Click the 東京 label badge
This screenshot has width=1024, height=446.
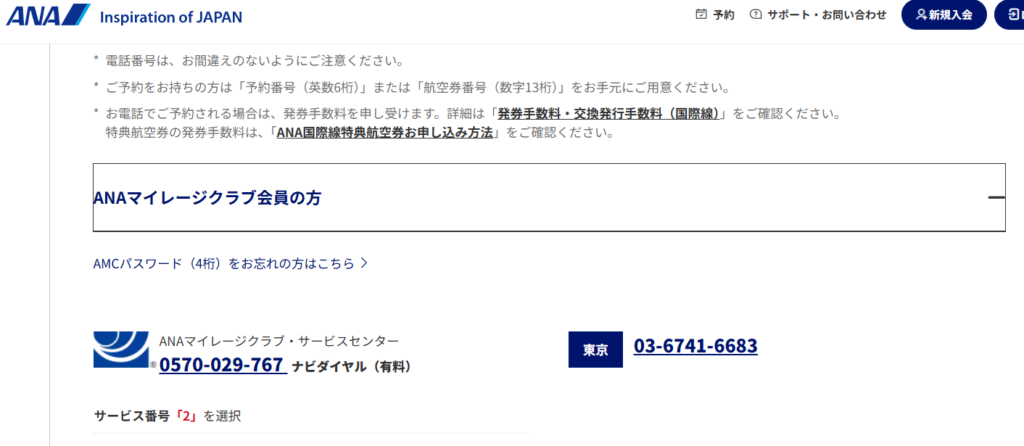pos(596,349)
